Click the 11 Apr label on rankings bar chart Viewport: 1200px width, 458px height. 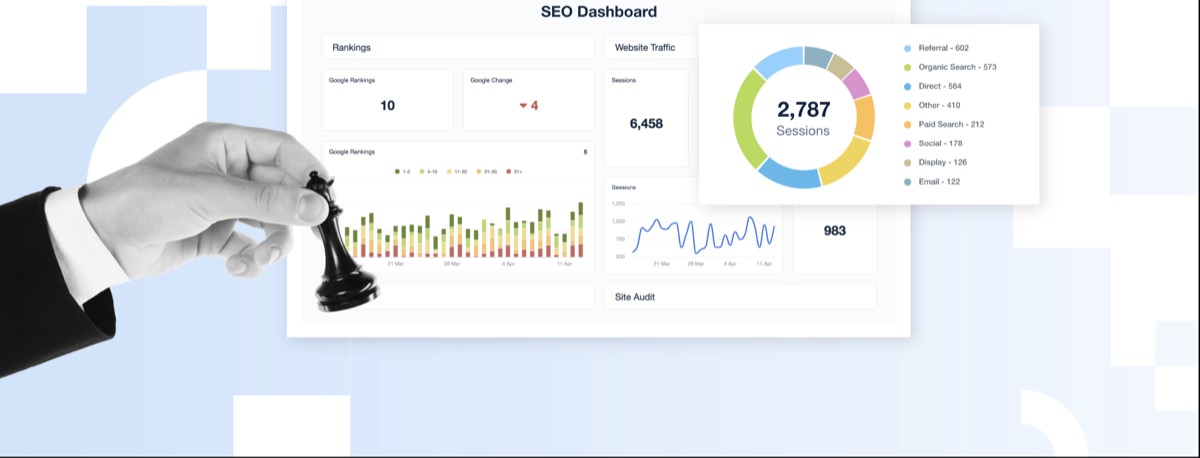click(x=563, y=264)
